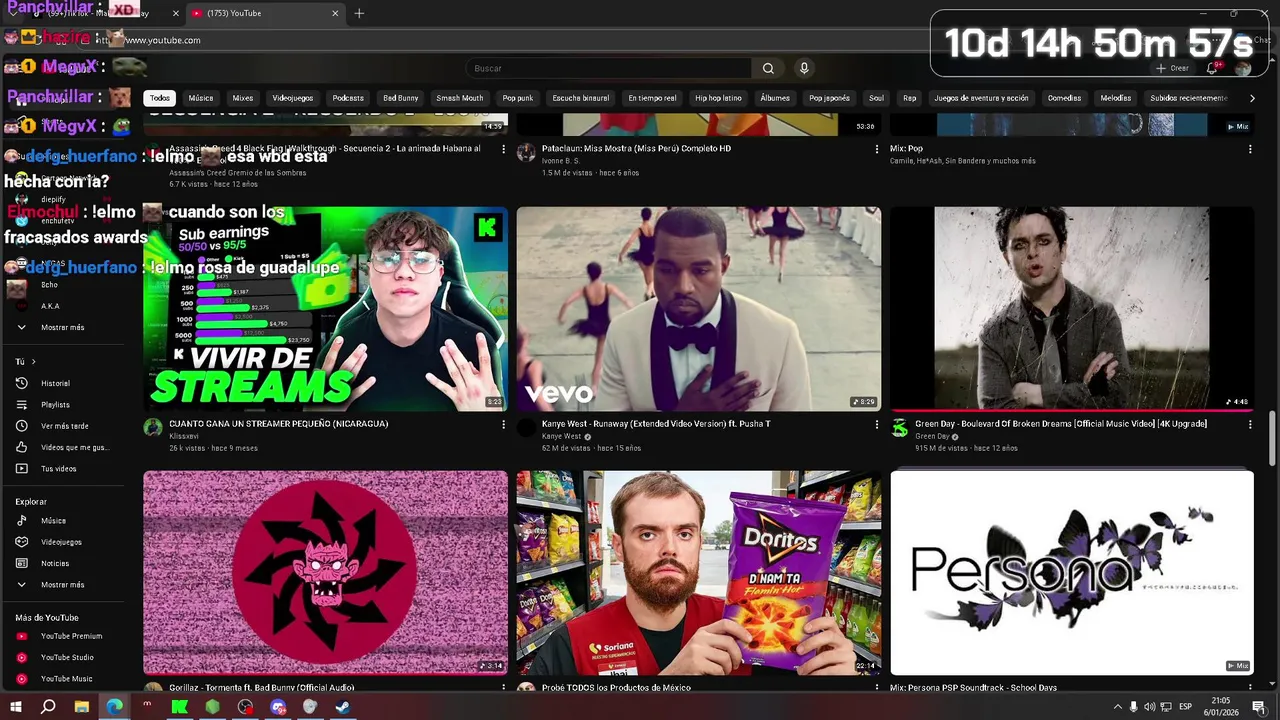This screenshot has height=720, width=1280.
Task: Open YouTube Studio link
Action: pos(67,657)
